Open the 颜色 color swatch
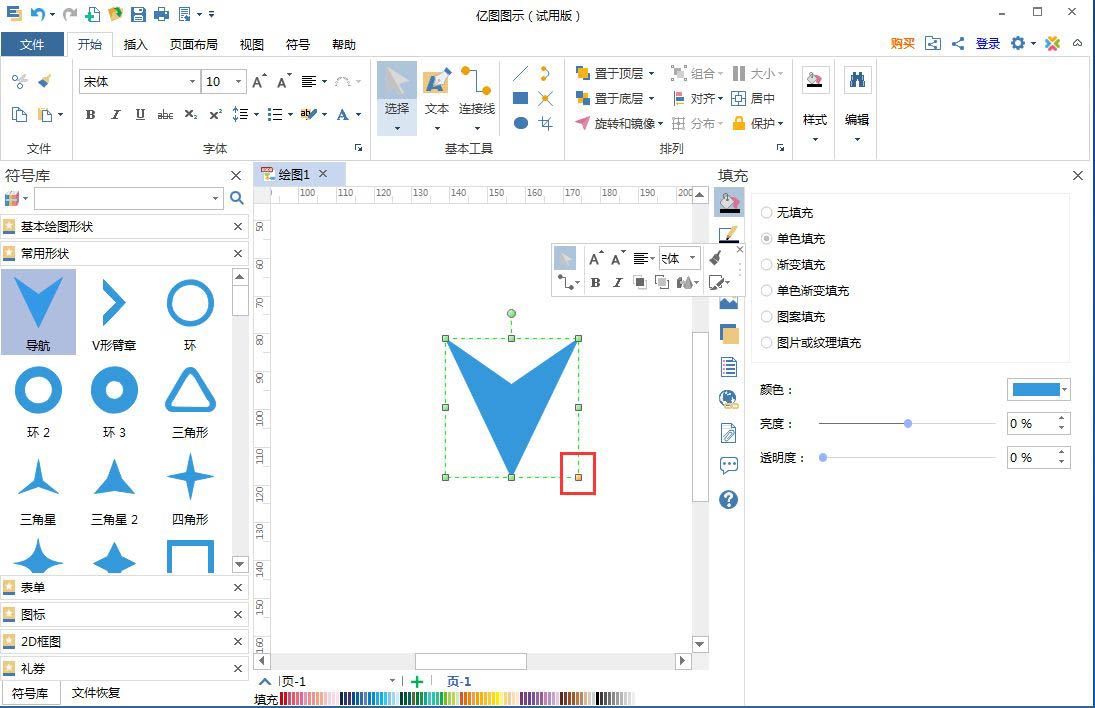The width and height of the screenshot is (1095, 708). (x=1037, y=390)
